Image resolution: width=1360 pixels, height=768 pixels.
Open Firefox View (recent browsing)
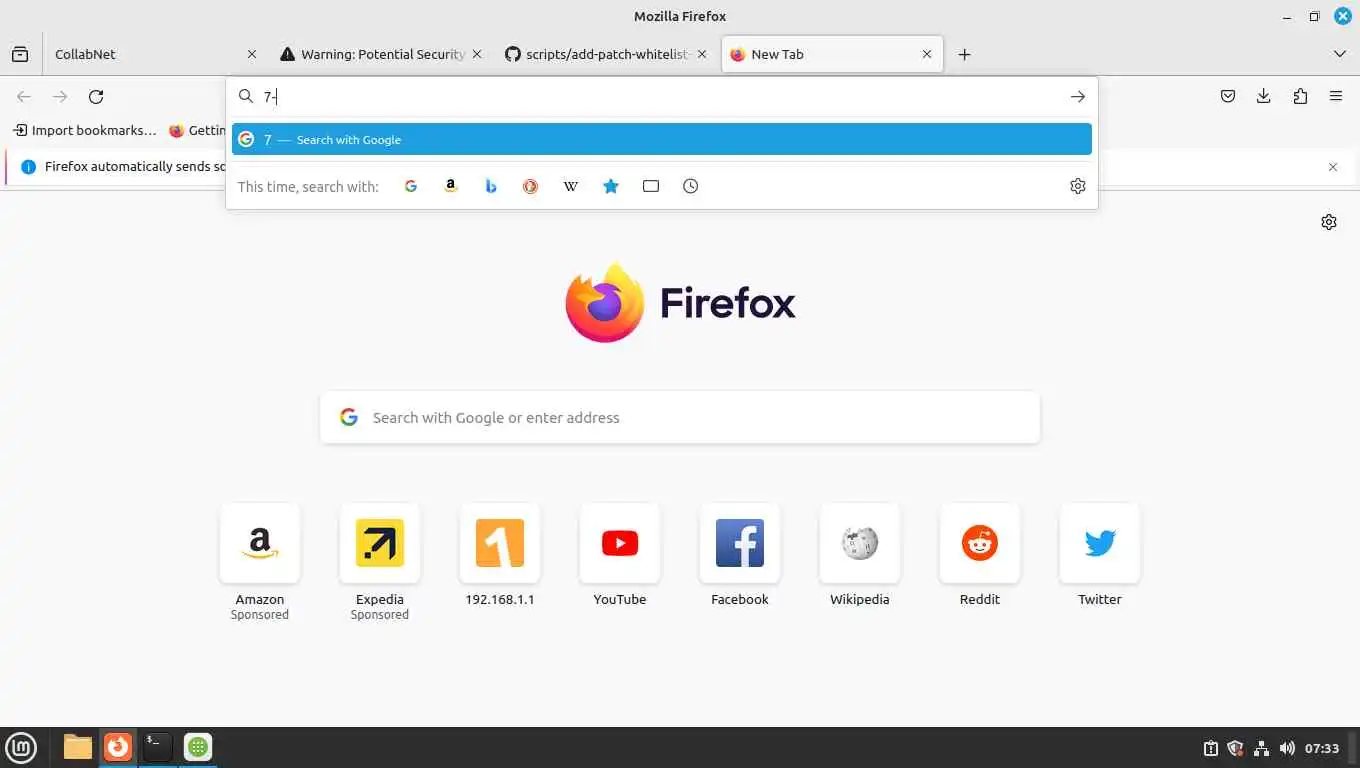click(20, 54)
